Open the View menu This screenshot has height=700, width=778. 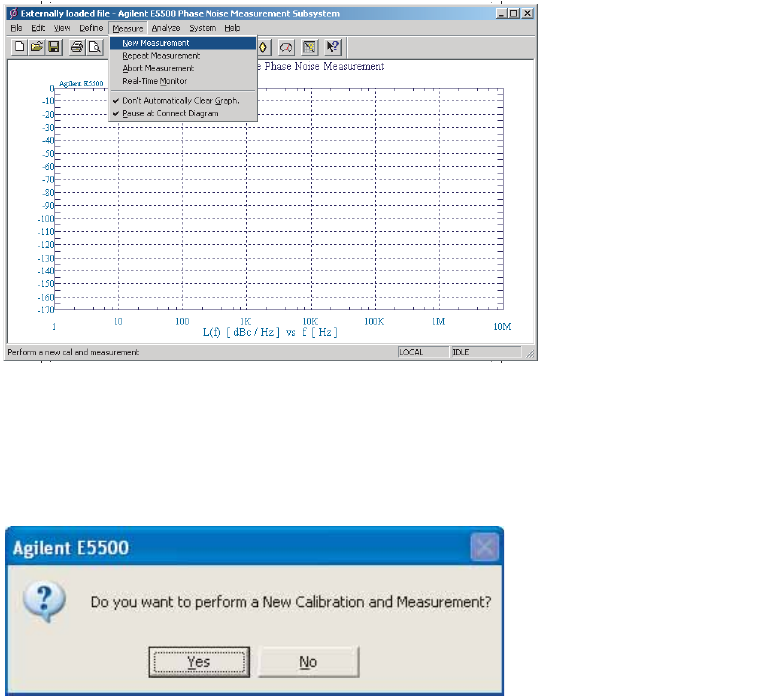pos(62,28)
